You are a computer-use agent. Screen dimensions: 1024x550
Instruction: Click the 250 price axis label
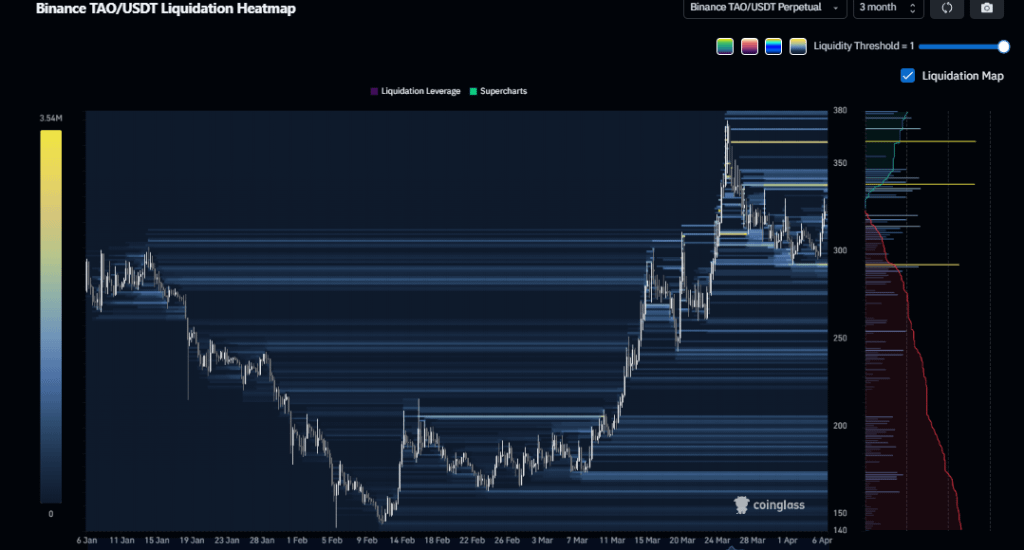click(x=840, y=338)
